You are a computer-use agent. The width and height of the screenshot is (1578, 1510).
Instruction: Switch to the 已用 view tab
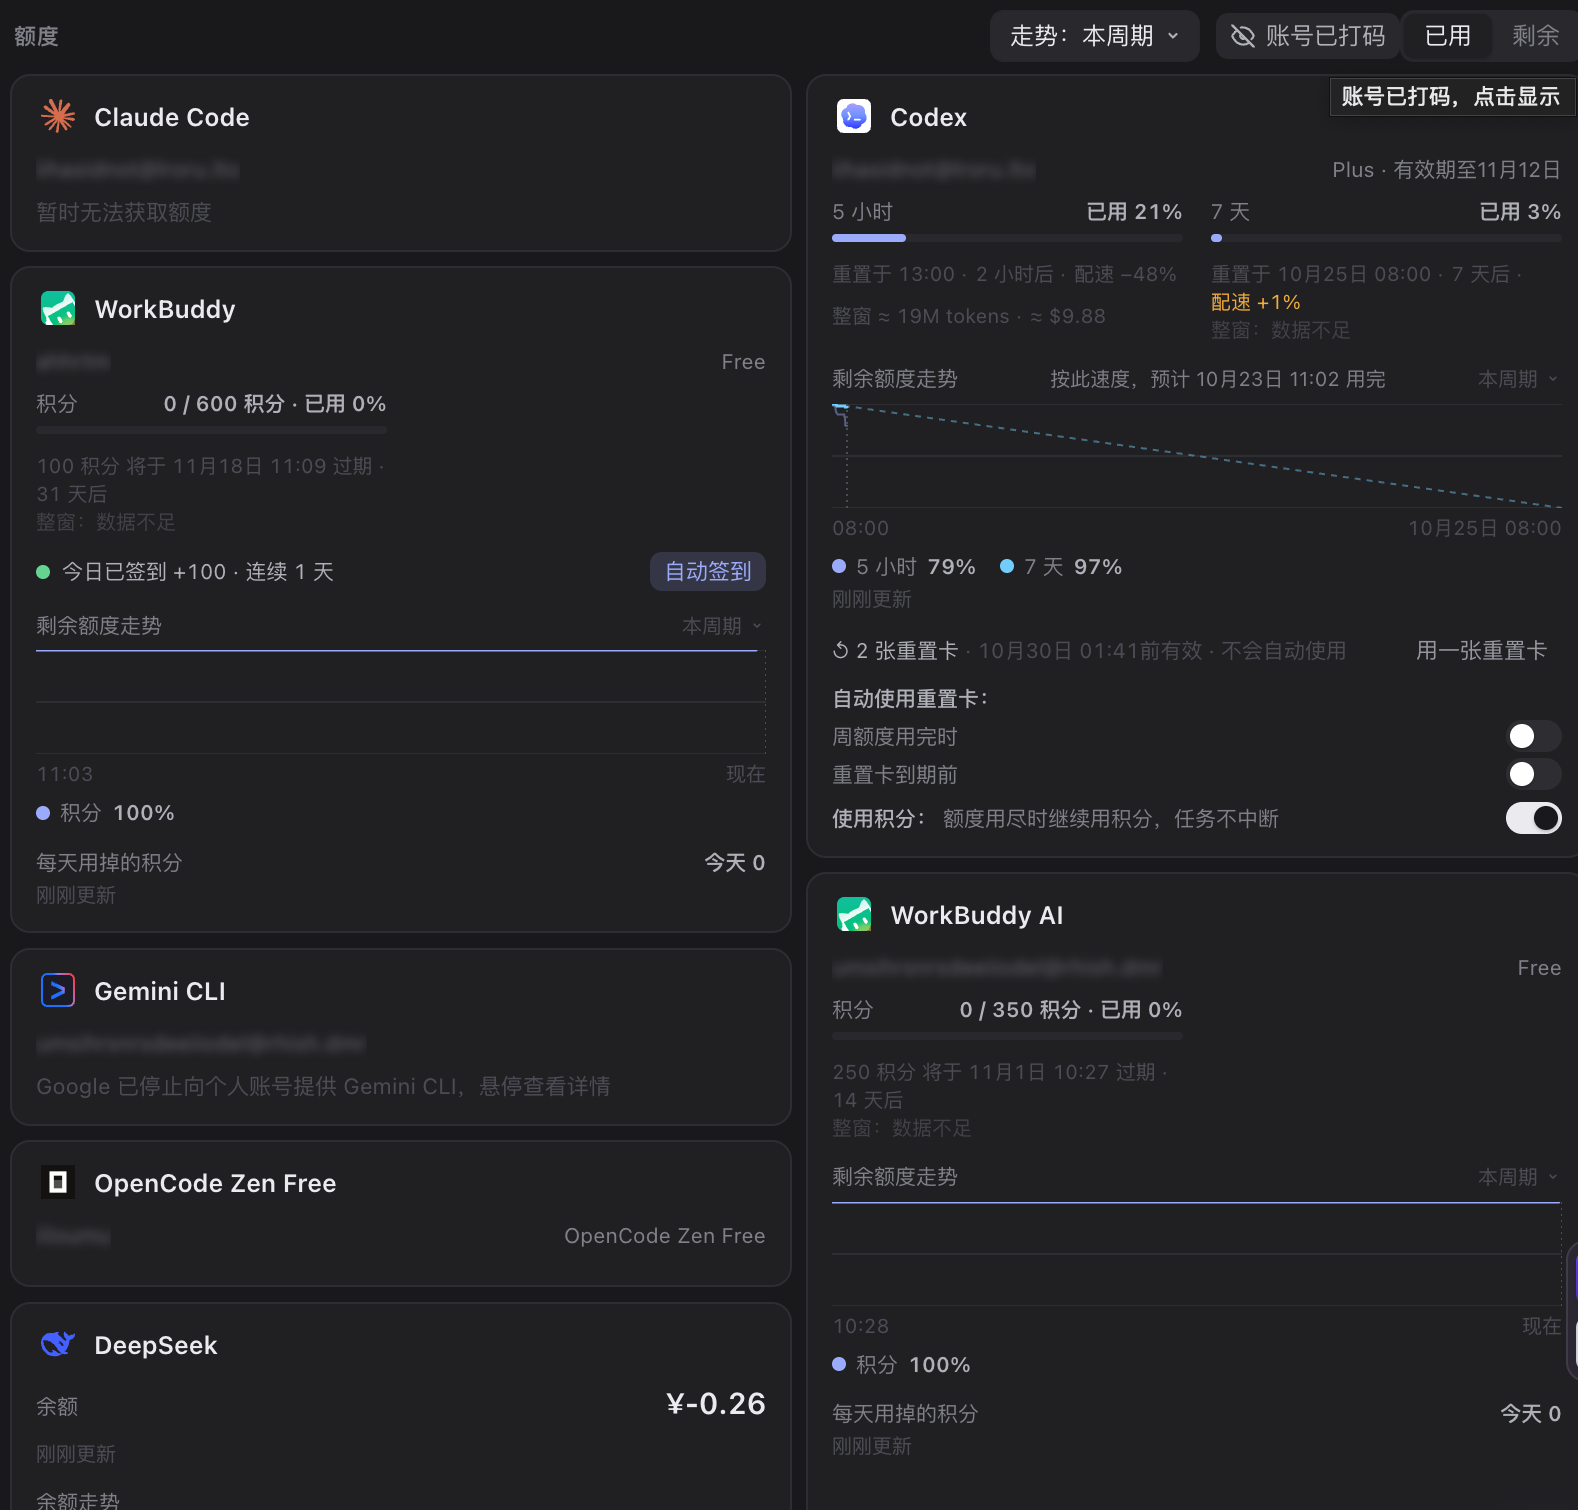[x=1447, y=36]
